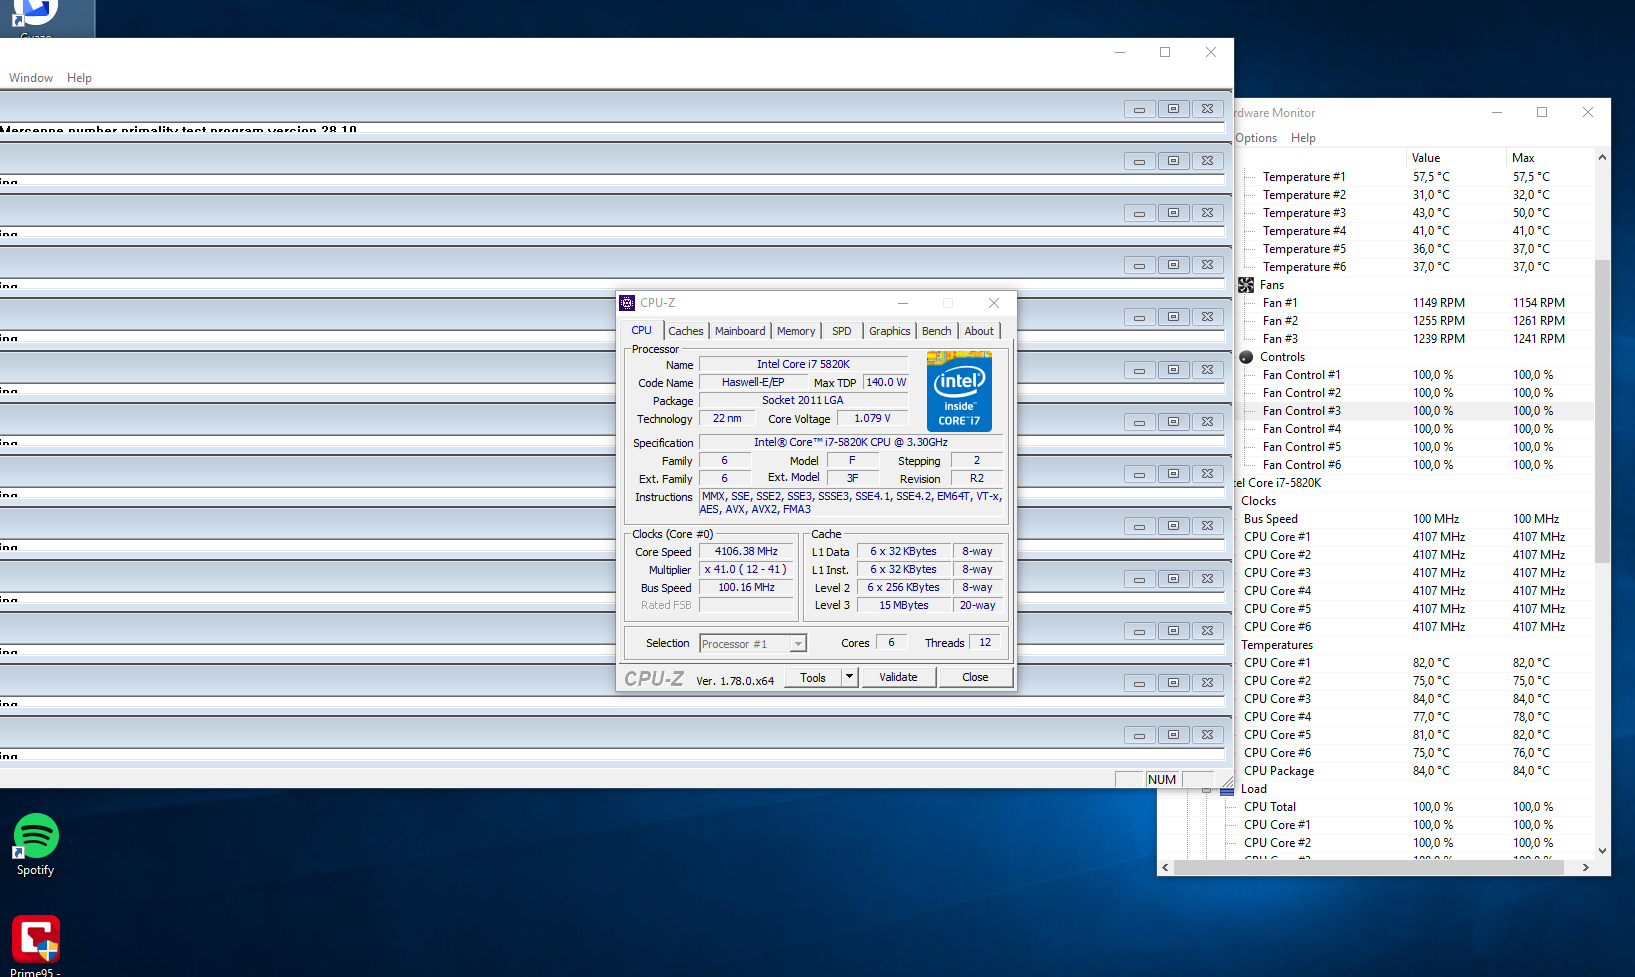Click the "1149 RPM" fan value
Viewport: 1635px width, 977px height.
1438,303
